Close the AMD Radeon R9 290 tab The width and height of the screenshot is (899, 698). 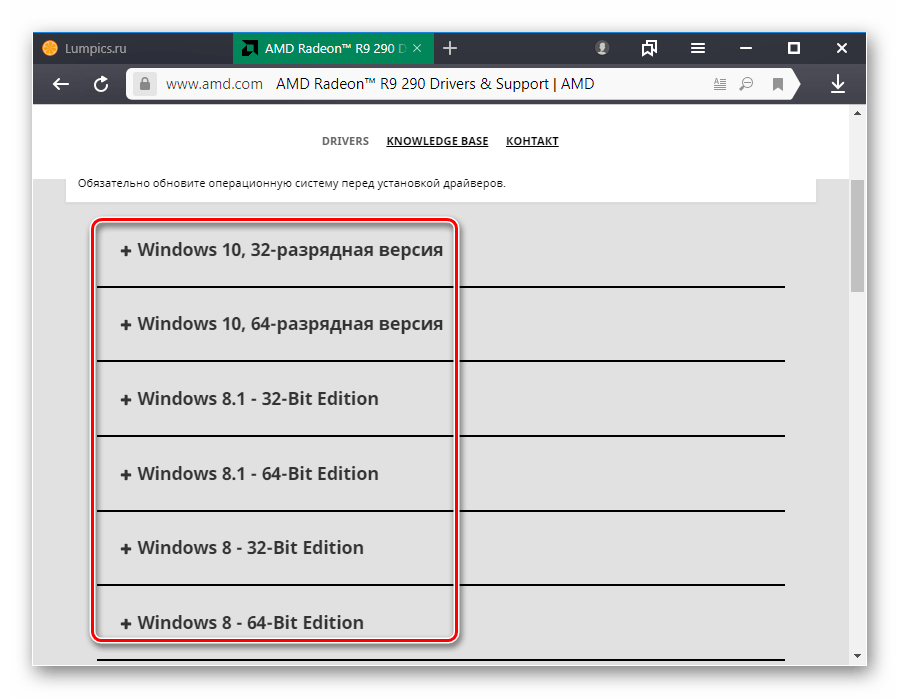417,48
